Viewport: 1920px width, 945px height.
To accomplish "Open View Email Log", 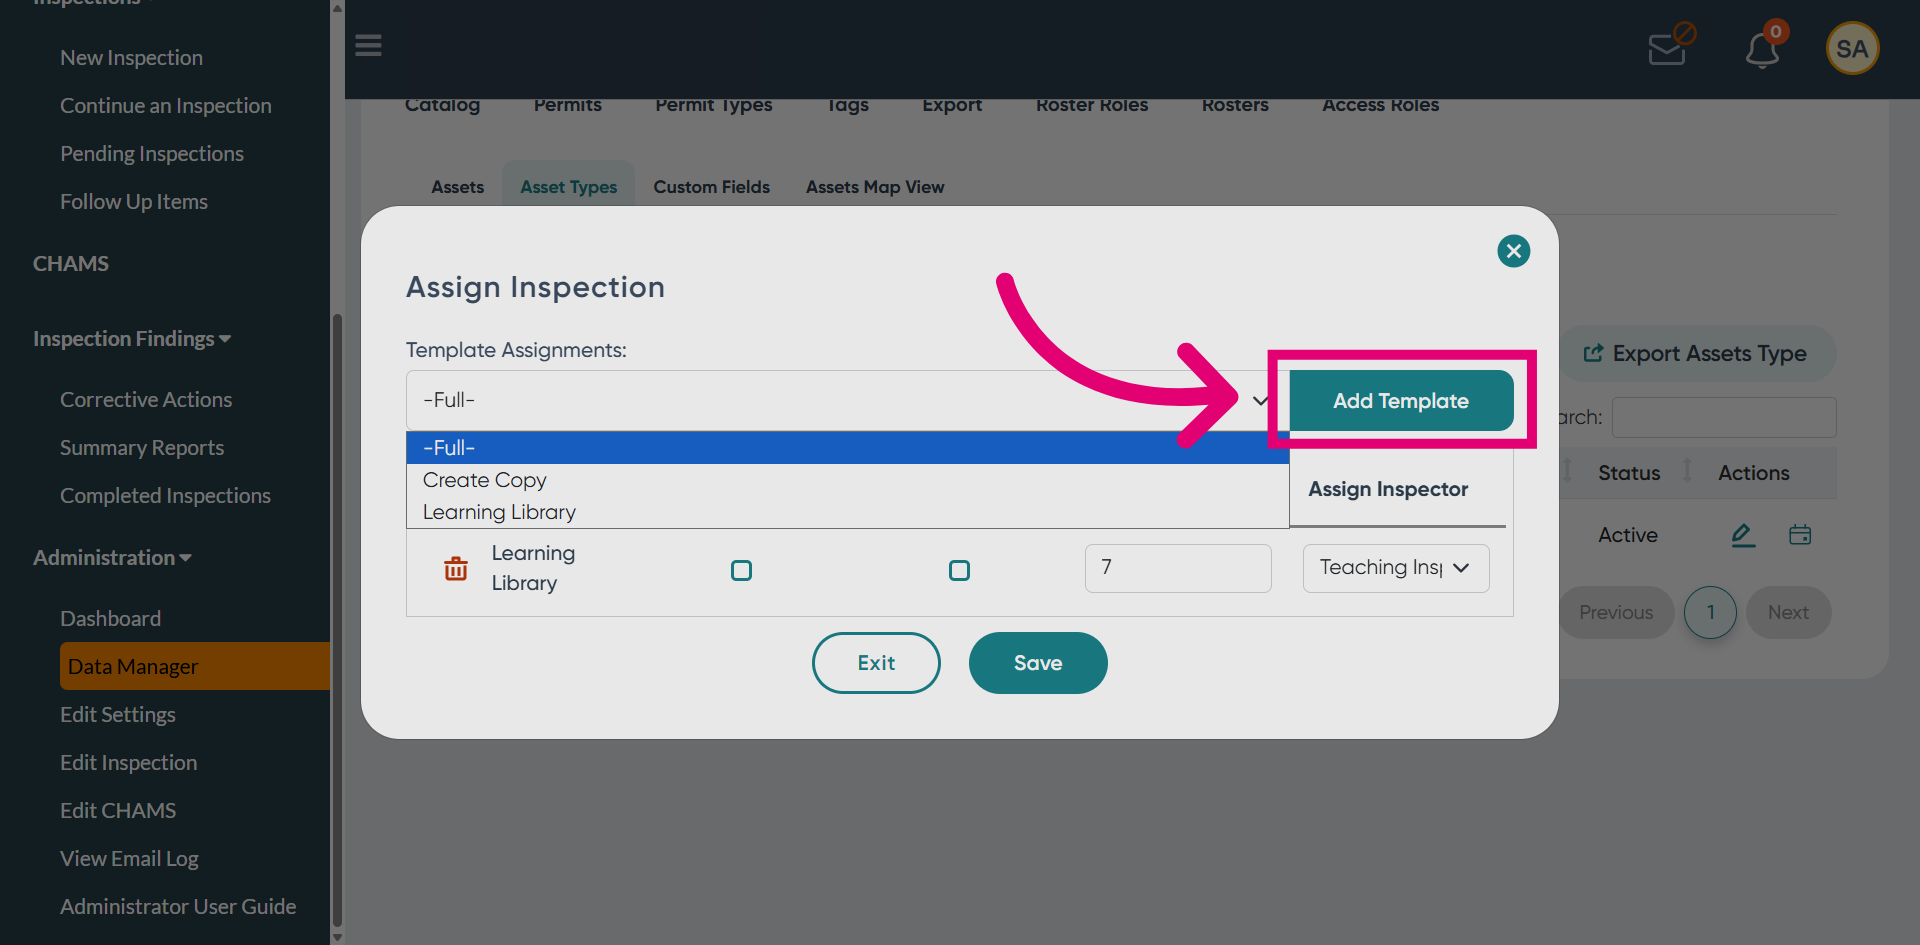I will (129, 859).
